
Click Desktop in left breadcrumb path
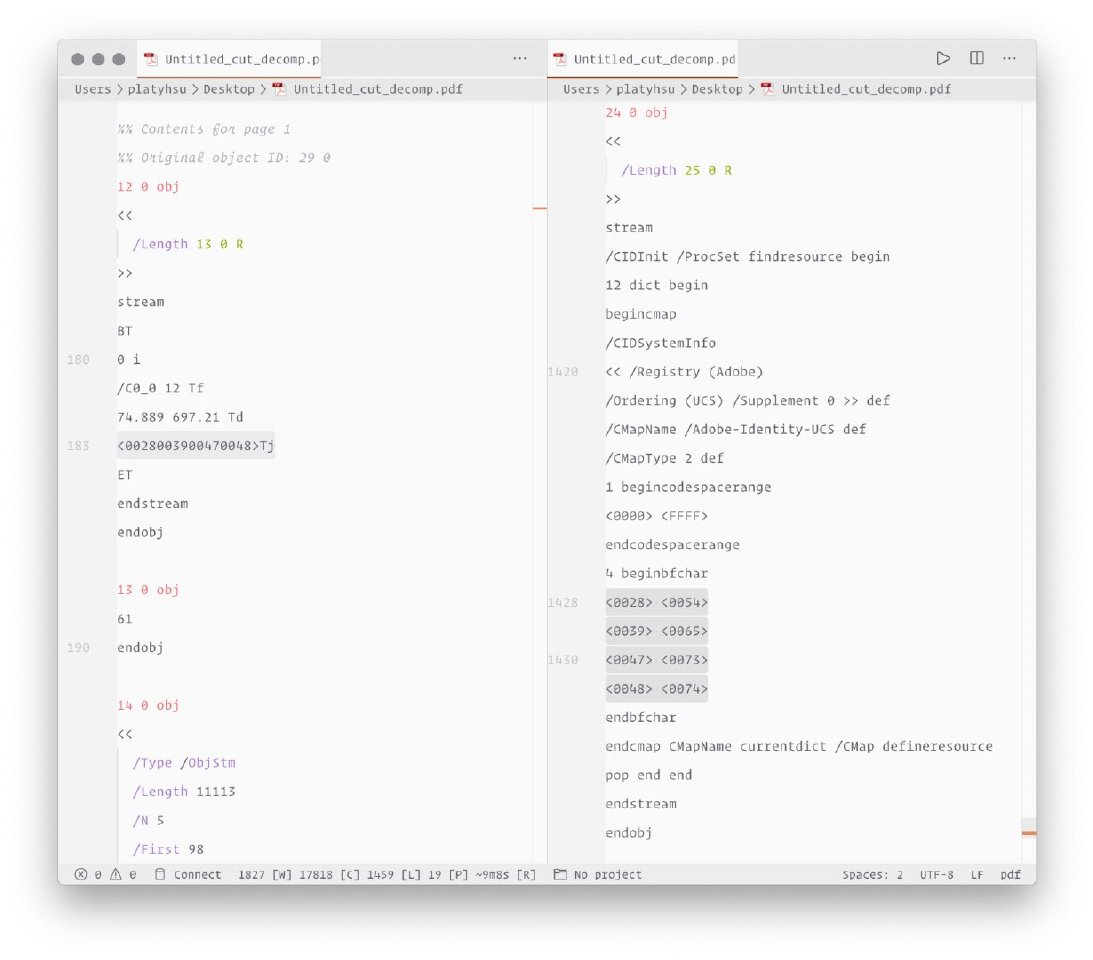pos(229,89)
